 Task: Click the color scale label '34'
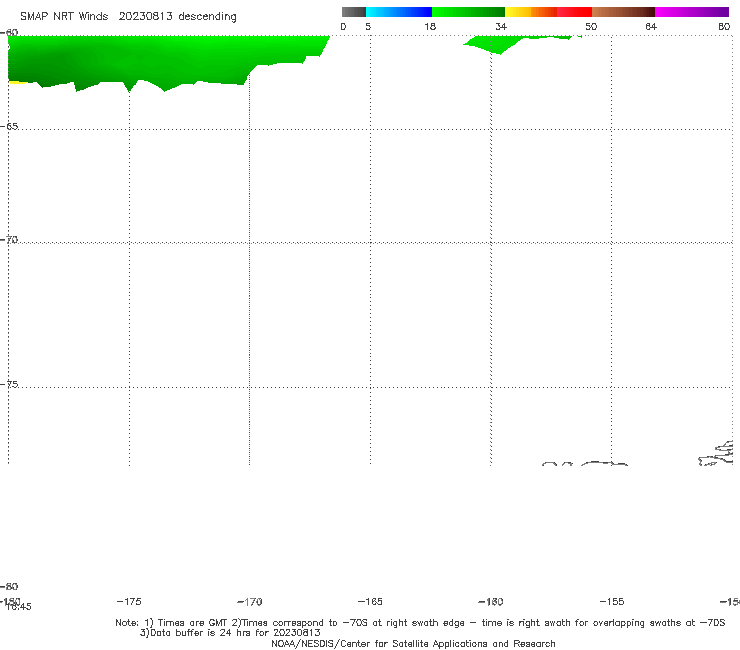(x=501, y=26)
